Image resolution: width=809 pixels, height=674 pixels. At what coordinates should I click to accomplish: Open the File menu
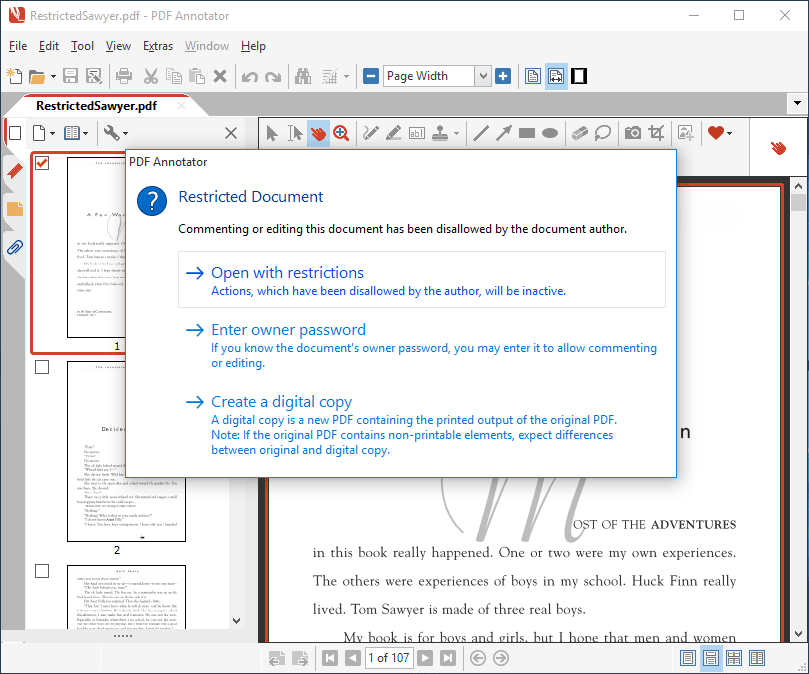click(18, 46)
